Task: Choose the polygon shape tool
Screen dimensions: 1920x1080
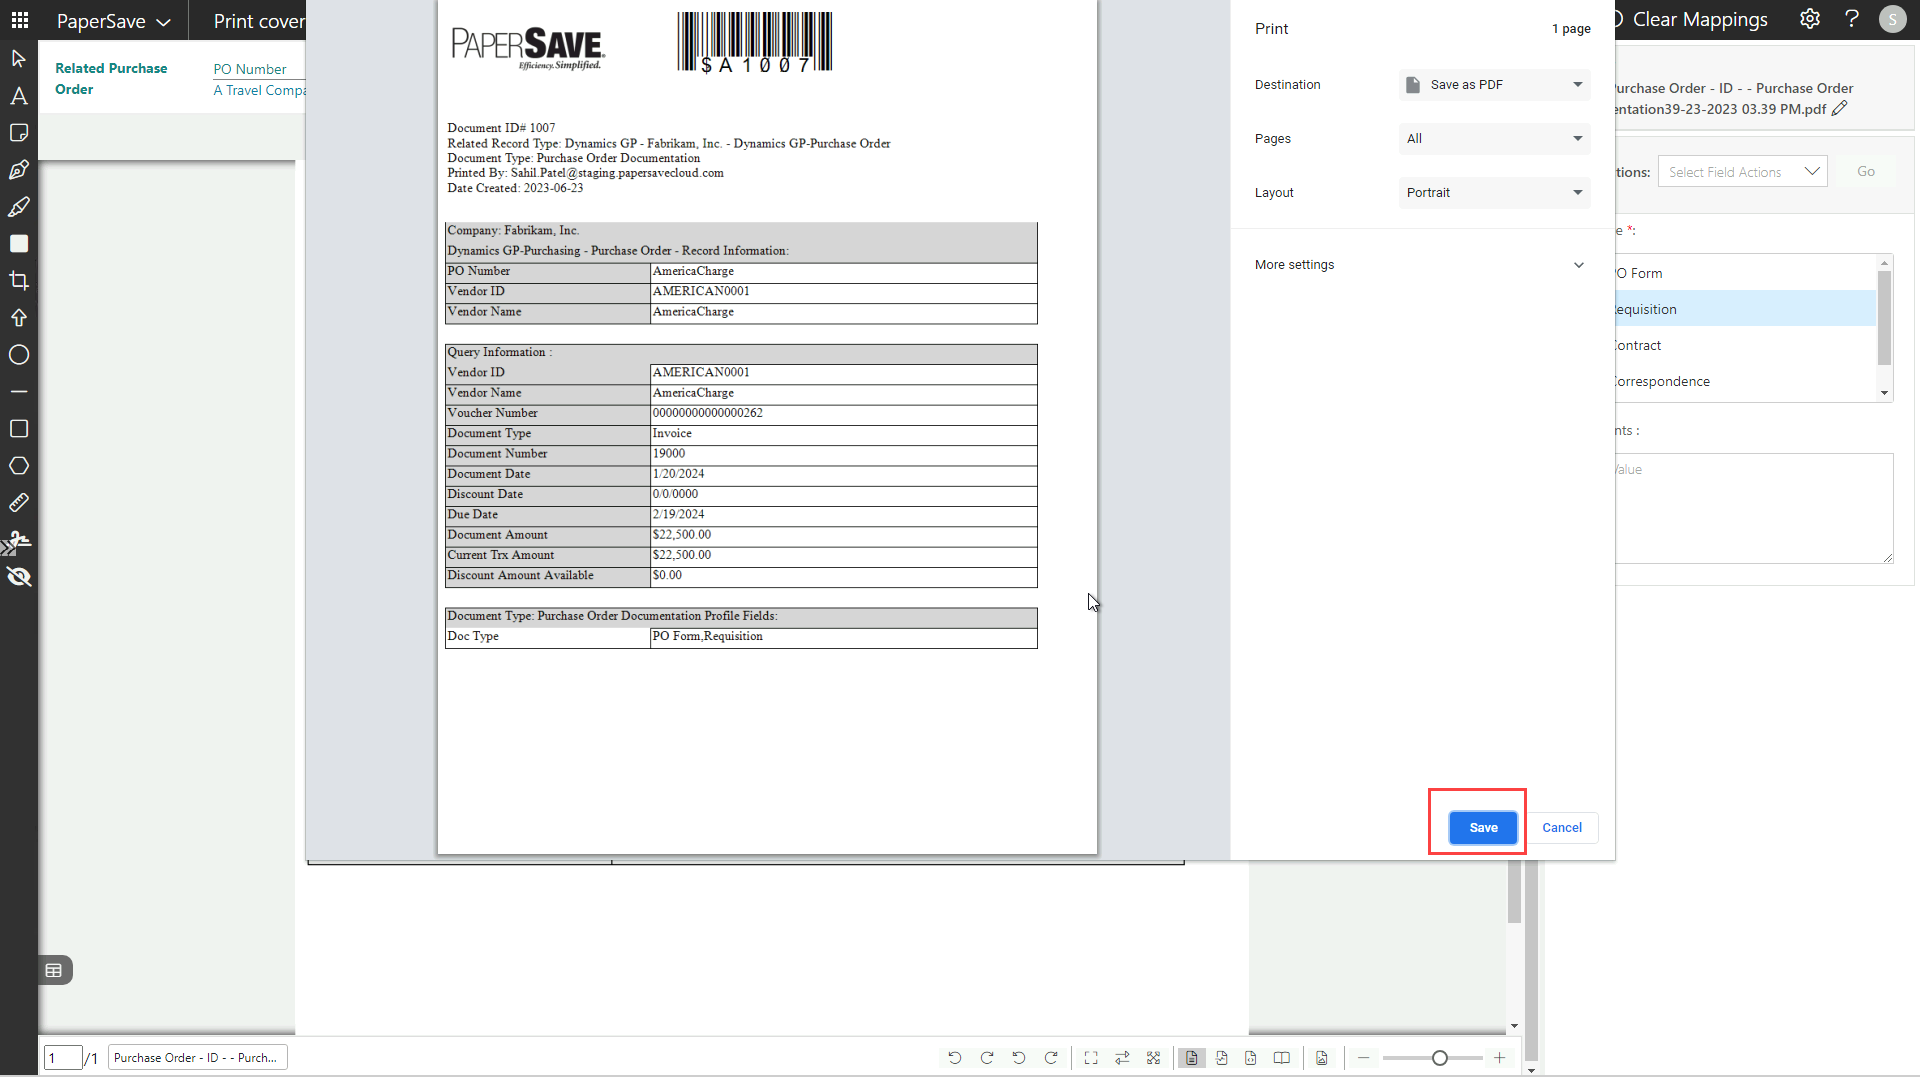Action: tap(18, 466)
